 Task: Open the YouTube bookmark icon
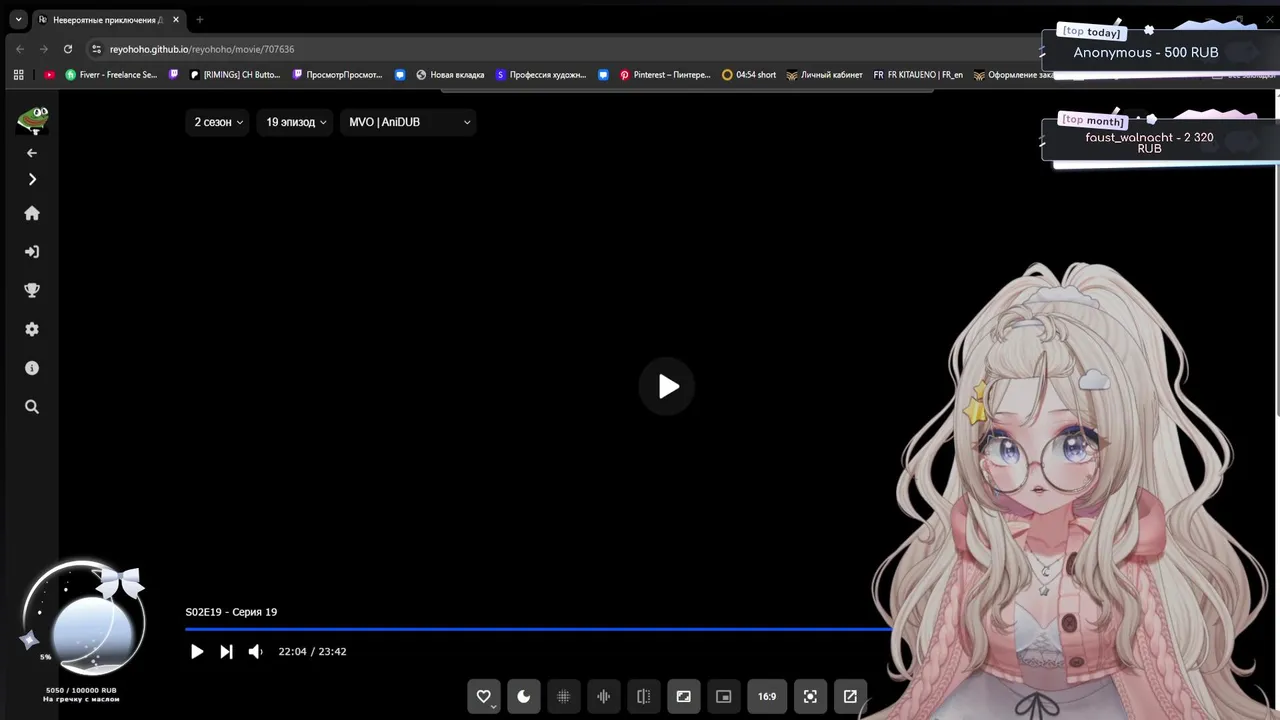pos(49,75)
